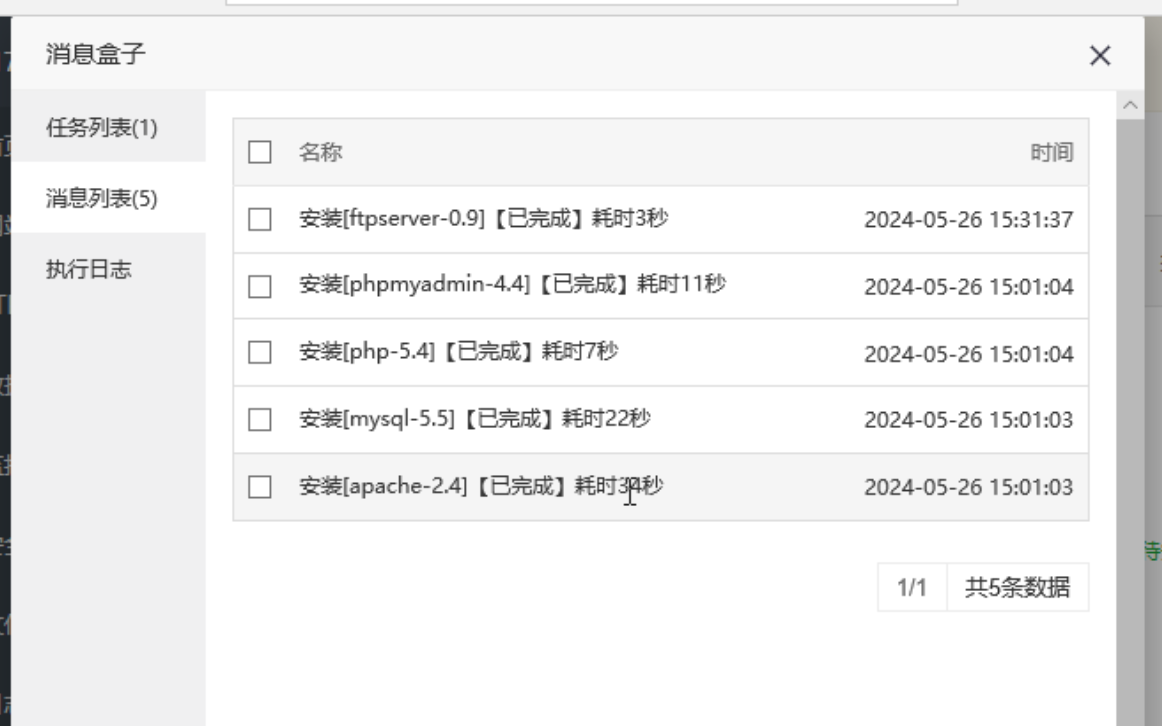
Task: Toggle the select-all checkbox in header
Action: (x=259, y=152)
